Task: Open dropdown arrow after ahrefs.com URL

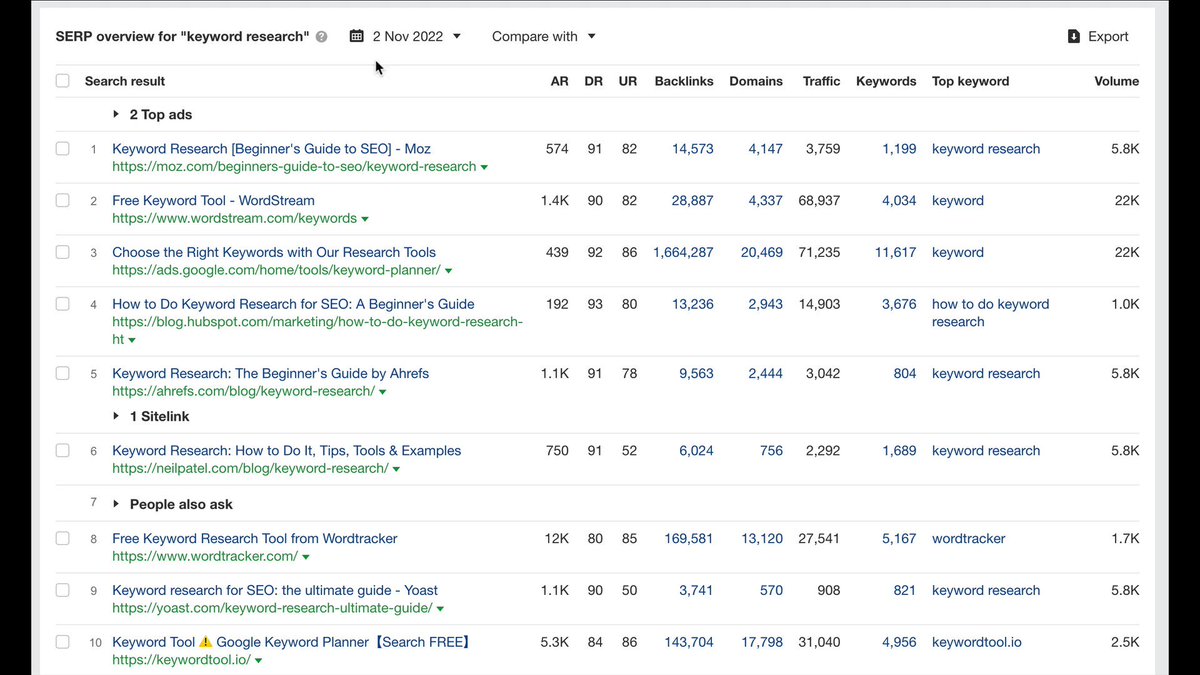Action: point(383,393)
